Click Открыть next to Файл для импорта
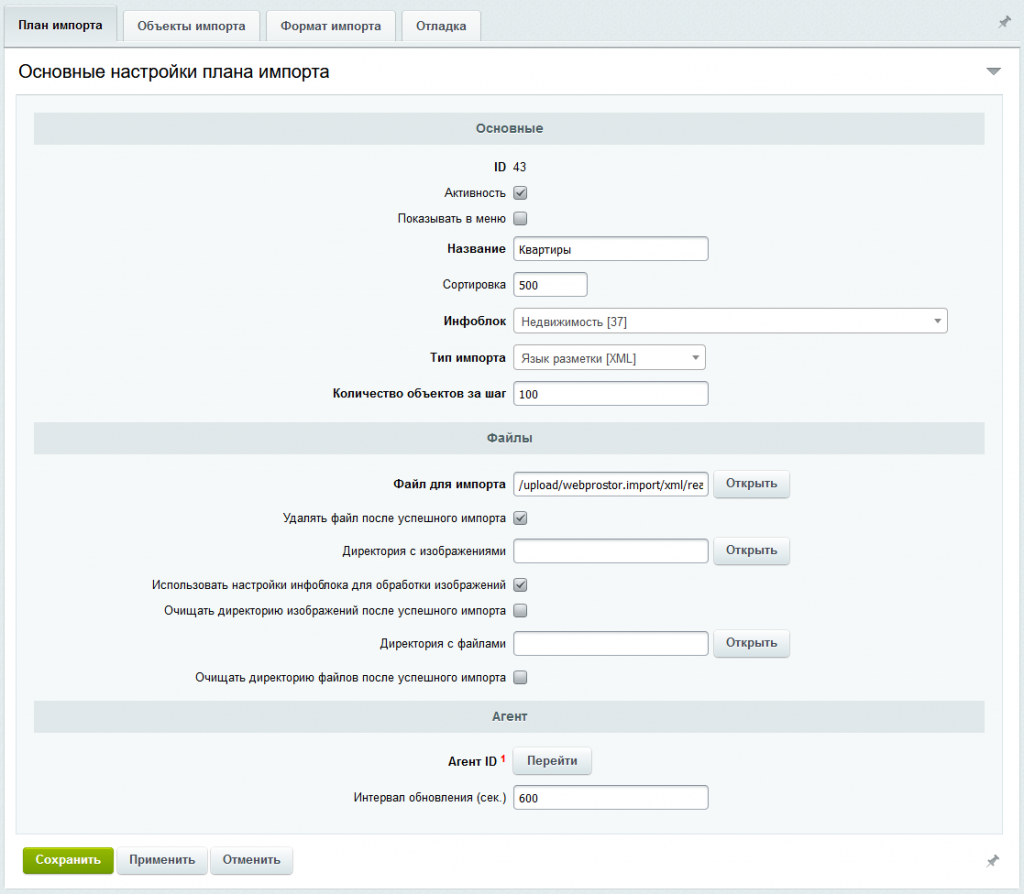1024x894 pixels. coord(751,484)
